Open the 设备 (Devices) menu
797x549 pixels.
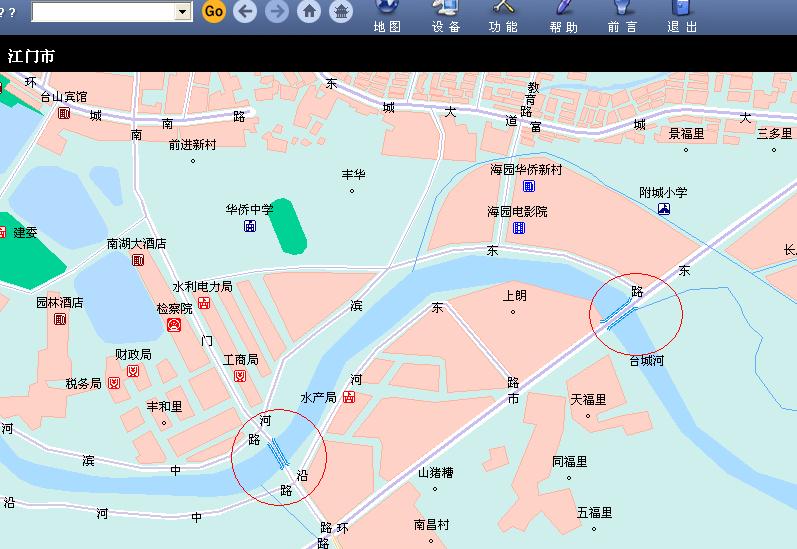pyautogui.click(x=446, y=16)
